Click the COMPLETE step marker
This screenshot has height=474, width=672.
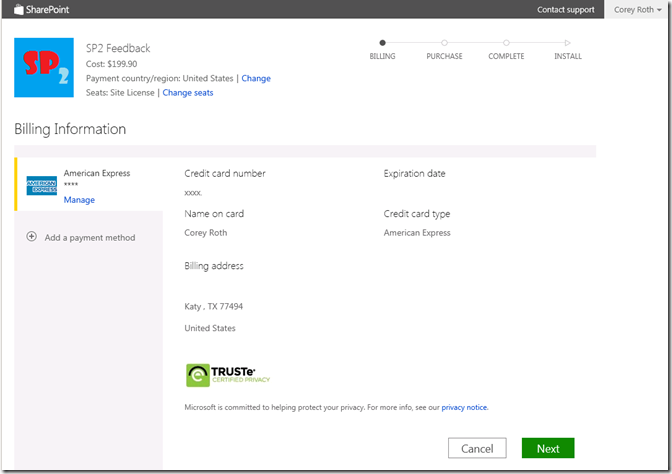click(506, 43)
